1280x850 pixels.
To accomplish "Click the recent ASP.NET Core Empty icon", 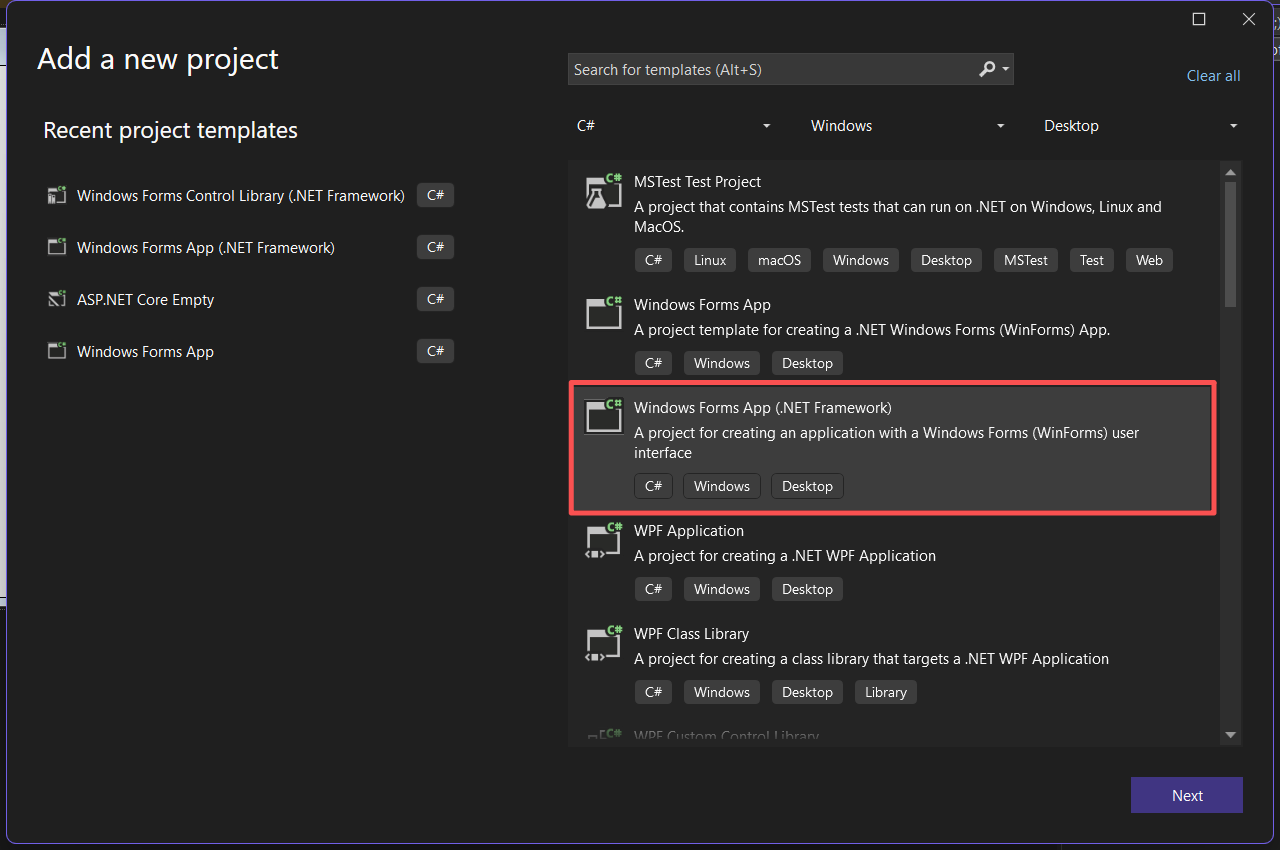I will click(57, 299).
